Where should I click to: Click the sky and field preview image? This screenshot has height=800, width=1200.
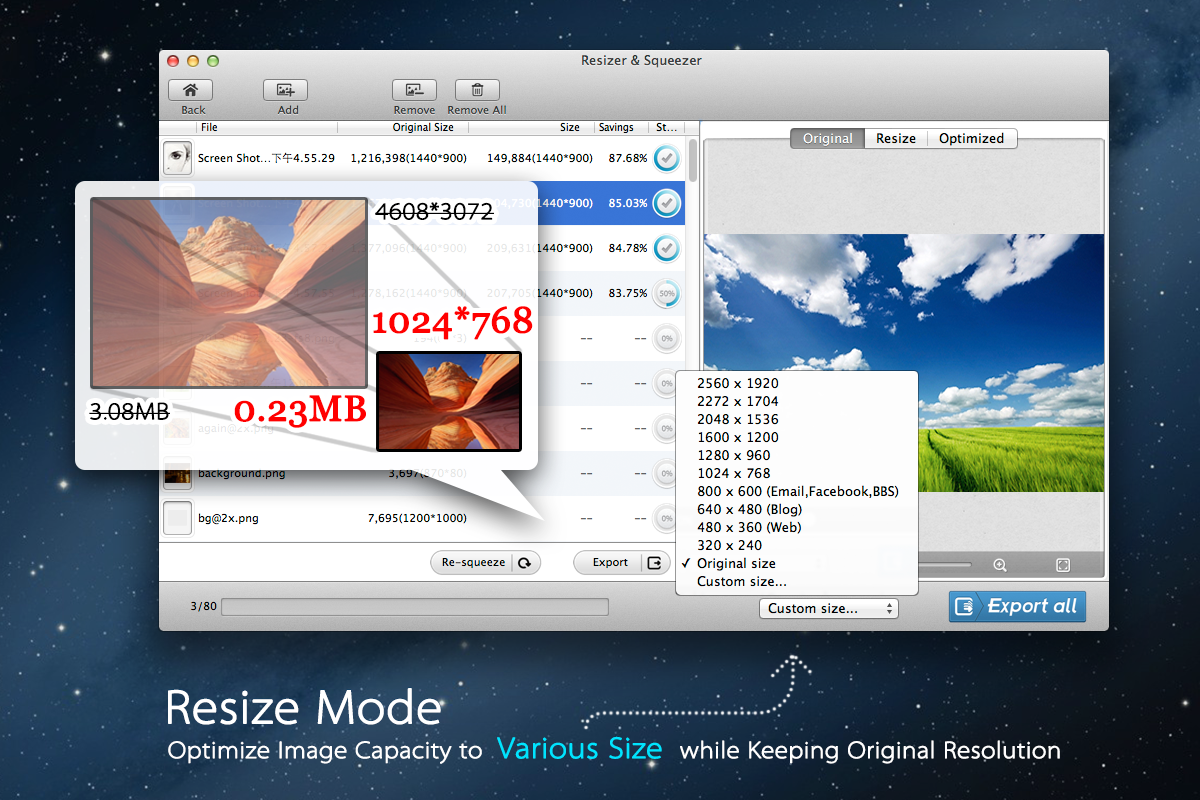904,362
